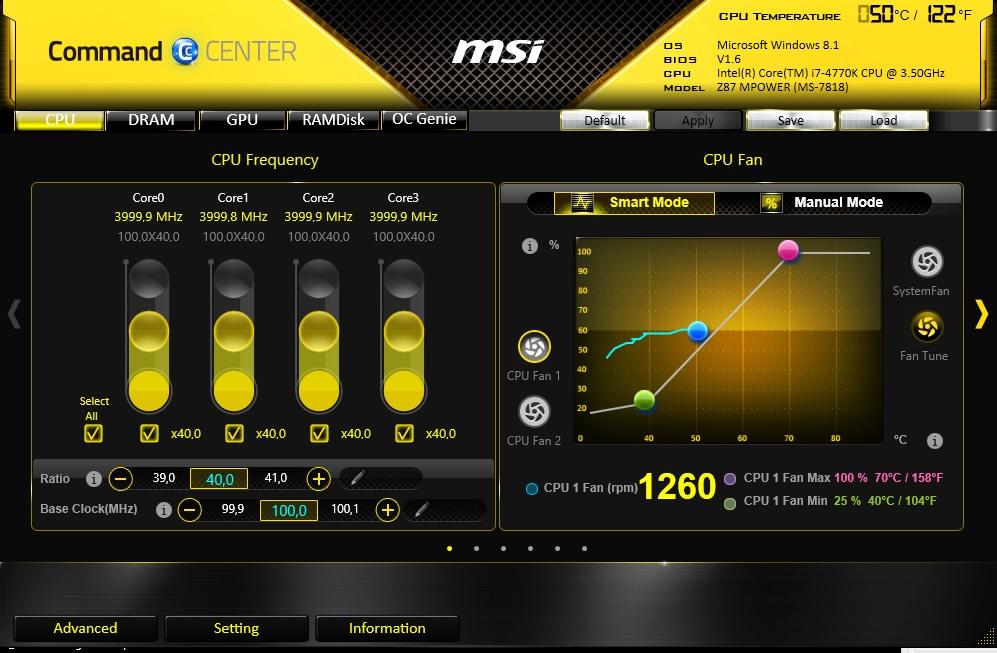Click the Smart Mode graph icon
997x653 pixels.
582,203
